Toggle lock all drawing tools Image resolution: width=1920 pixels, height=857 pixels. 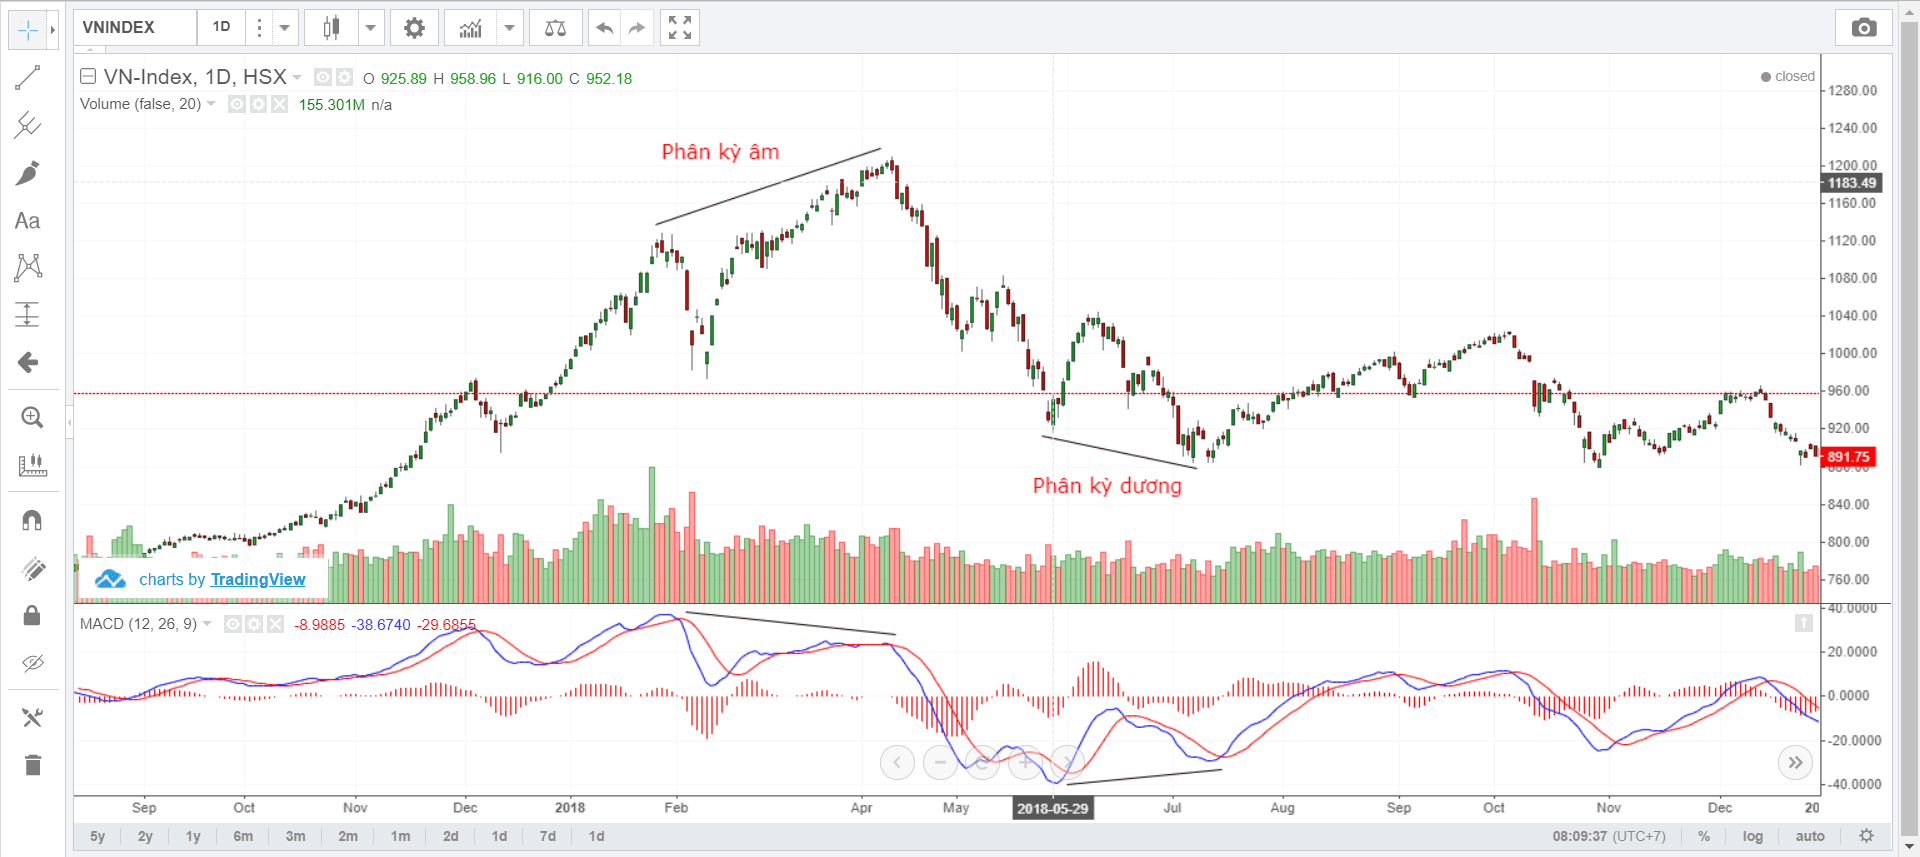[32, 615]
